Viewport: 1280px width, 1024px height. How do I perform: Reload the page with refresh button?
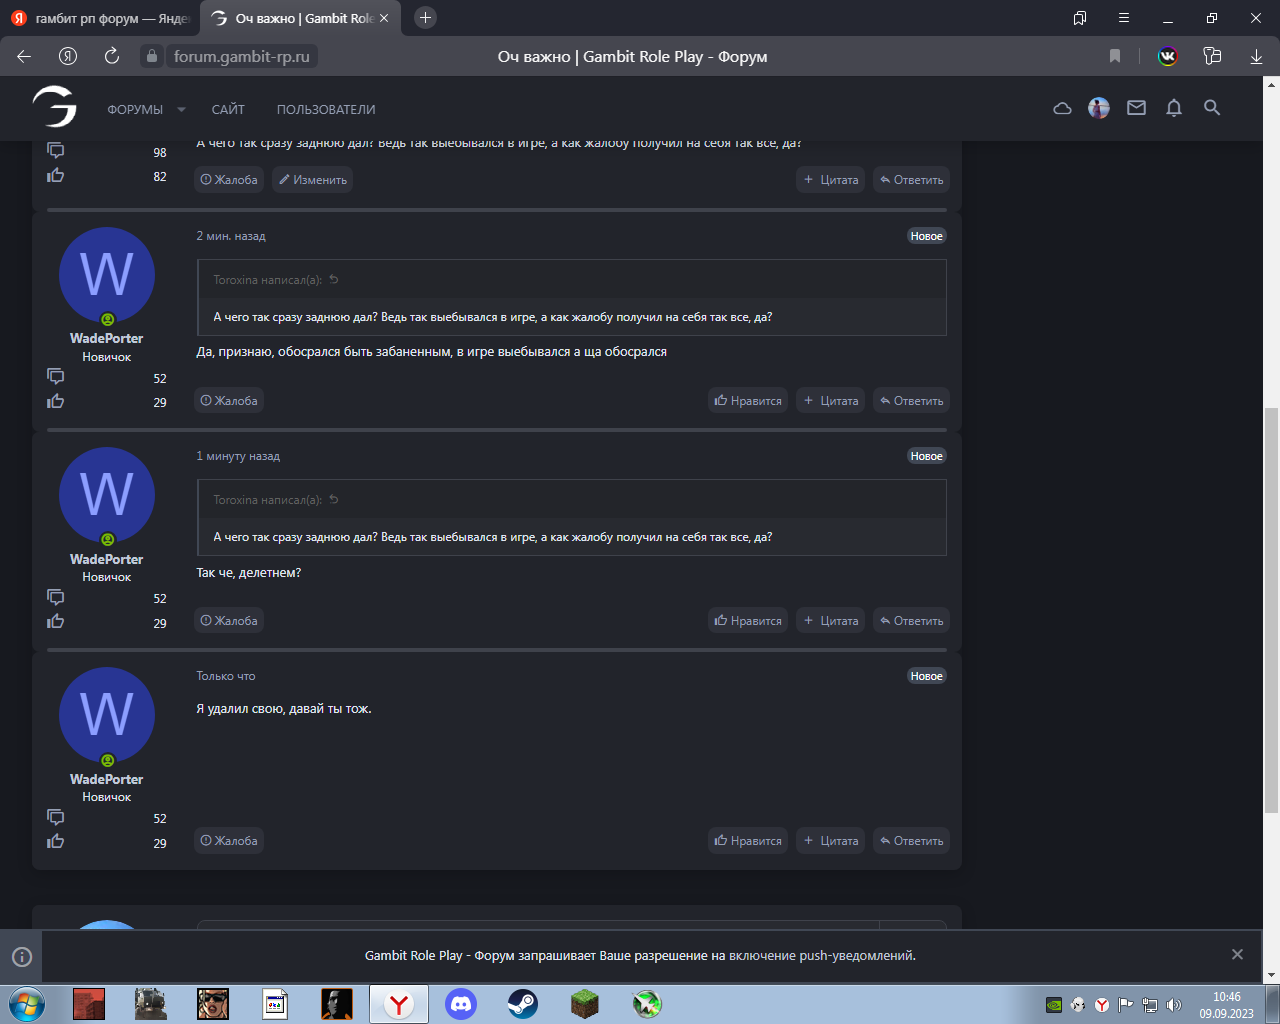(112, 56)
